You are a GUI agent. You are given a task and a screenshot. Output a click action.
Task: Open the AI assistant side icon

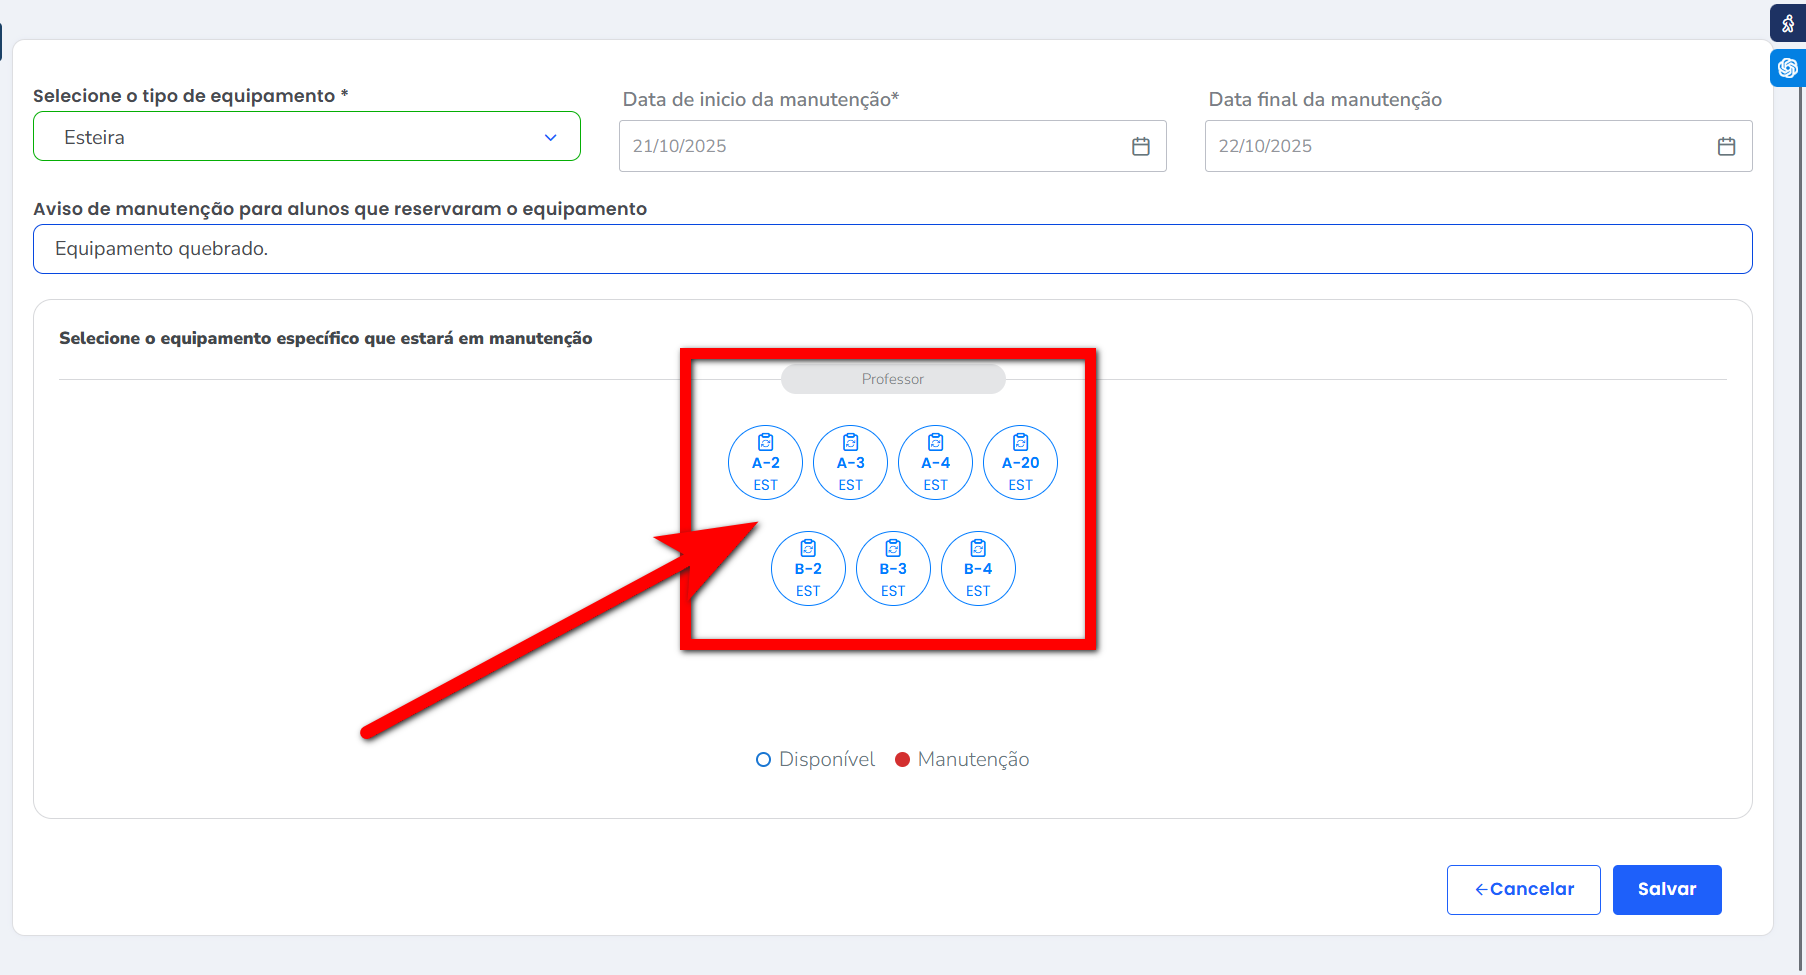click(1788, 68)
